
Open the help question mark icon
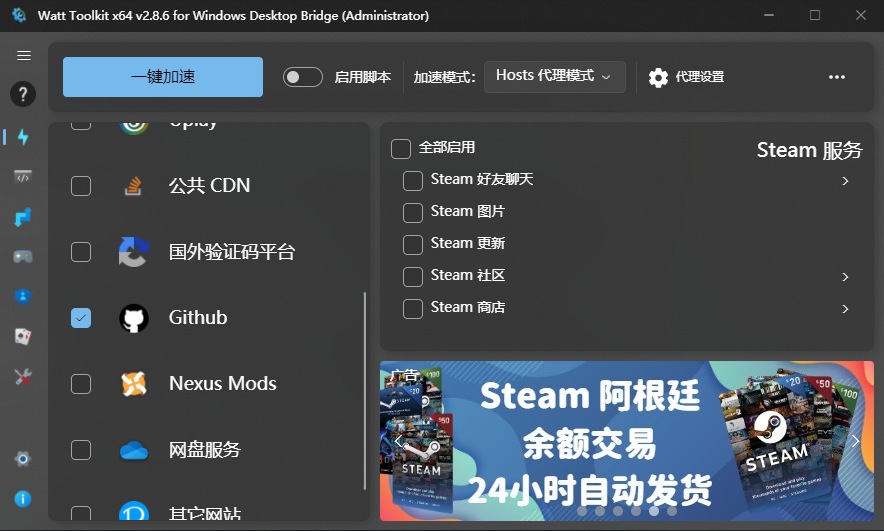click(23, 94)
